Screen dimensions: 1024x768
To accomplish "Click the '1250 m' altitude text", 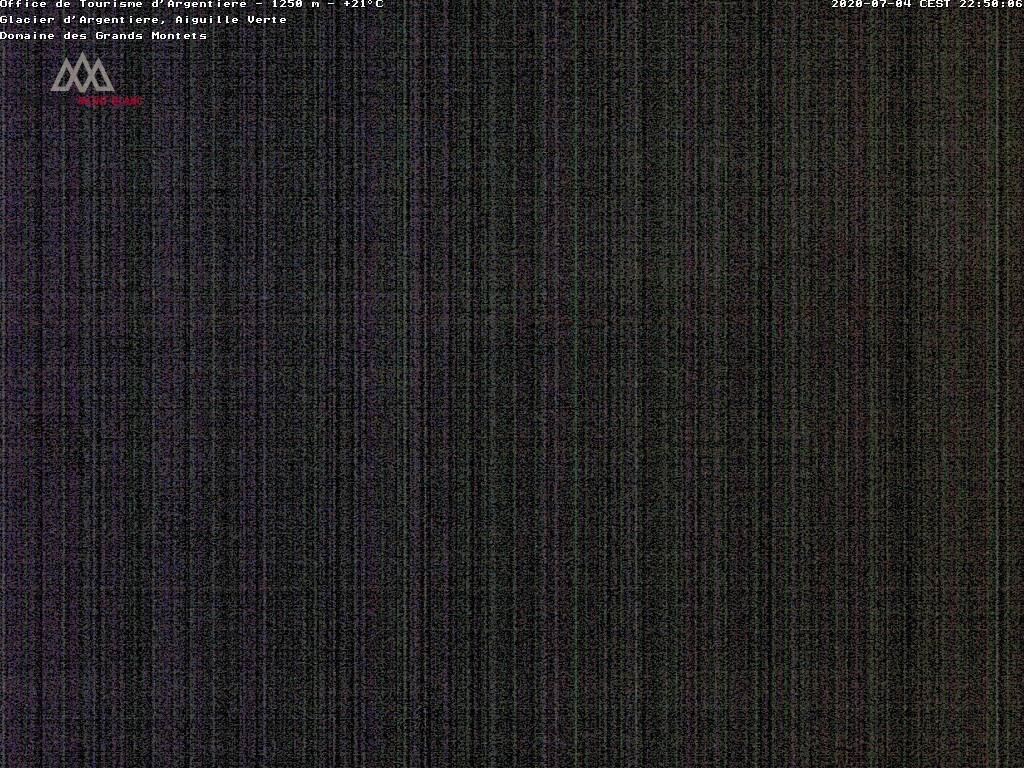I will (x=297, y=5).
